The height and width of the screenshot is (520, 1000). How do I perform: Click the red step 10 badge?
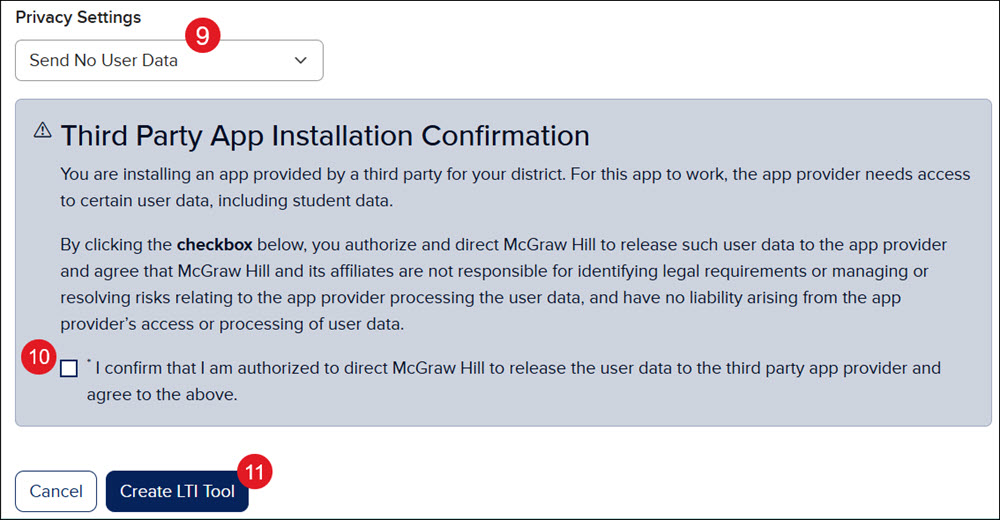coord(39,357)
